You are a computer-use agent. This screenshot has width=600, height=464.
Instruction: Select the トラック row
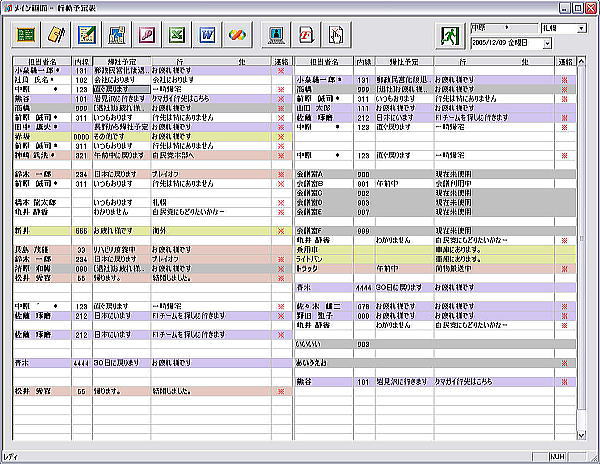pos(435,269)
